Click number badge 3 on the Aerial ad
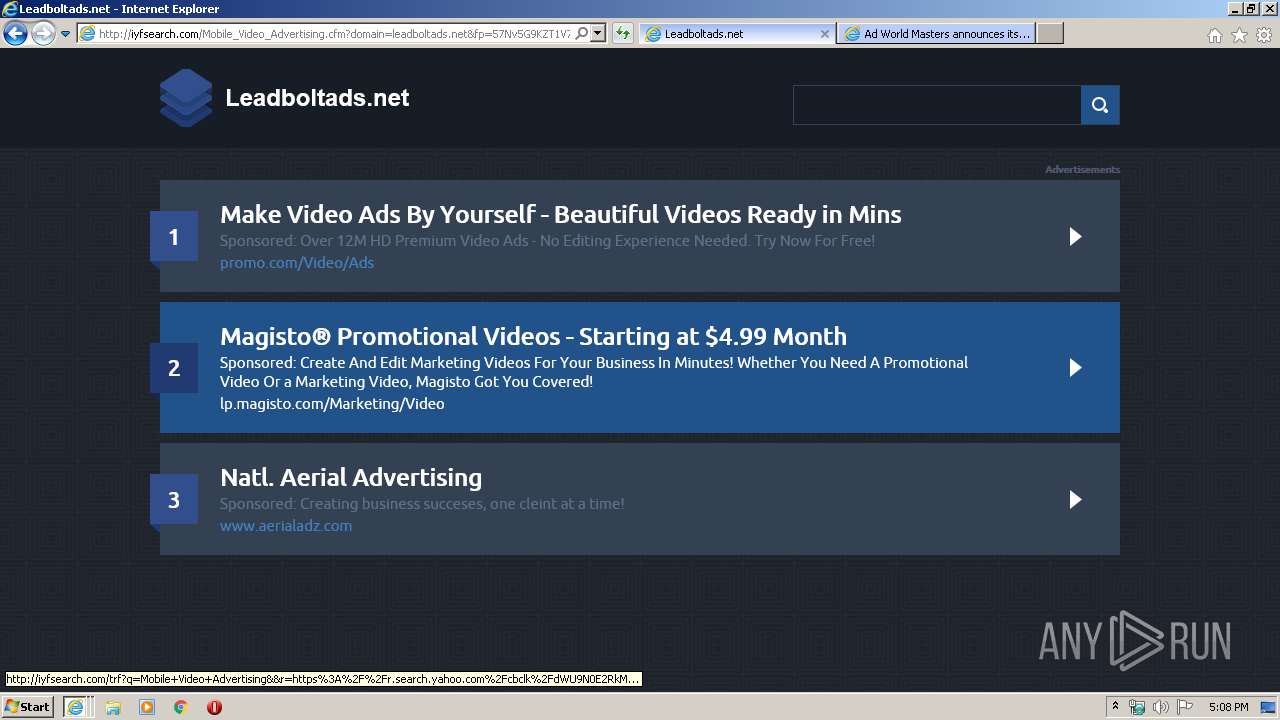The width and height of the screenshot is (1280, 720). point(174,500)
